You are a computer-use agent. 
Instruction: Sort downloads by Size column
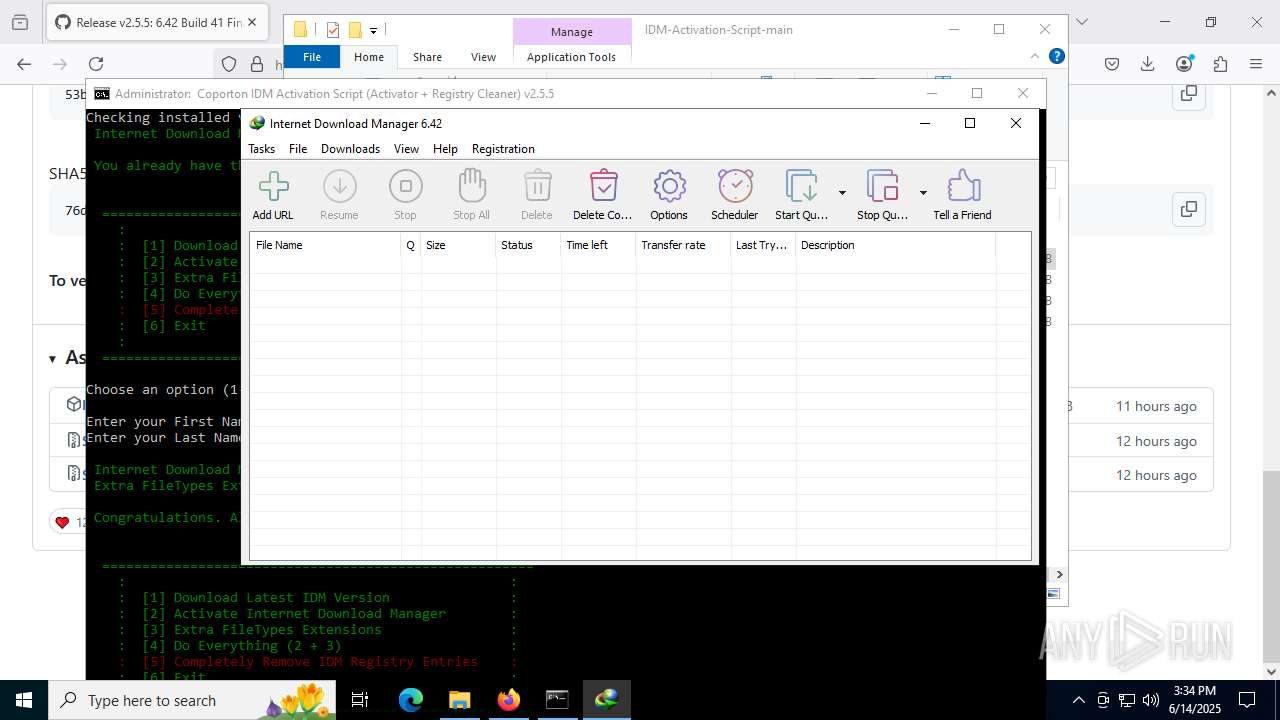pos(458,245)
